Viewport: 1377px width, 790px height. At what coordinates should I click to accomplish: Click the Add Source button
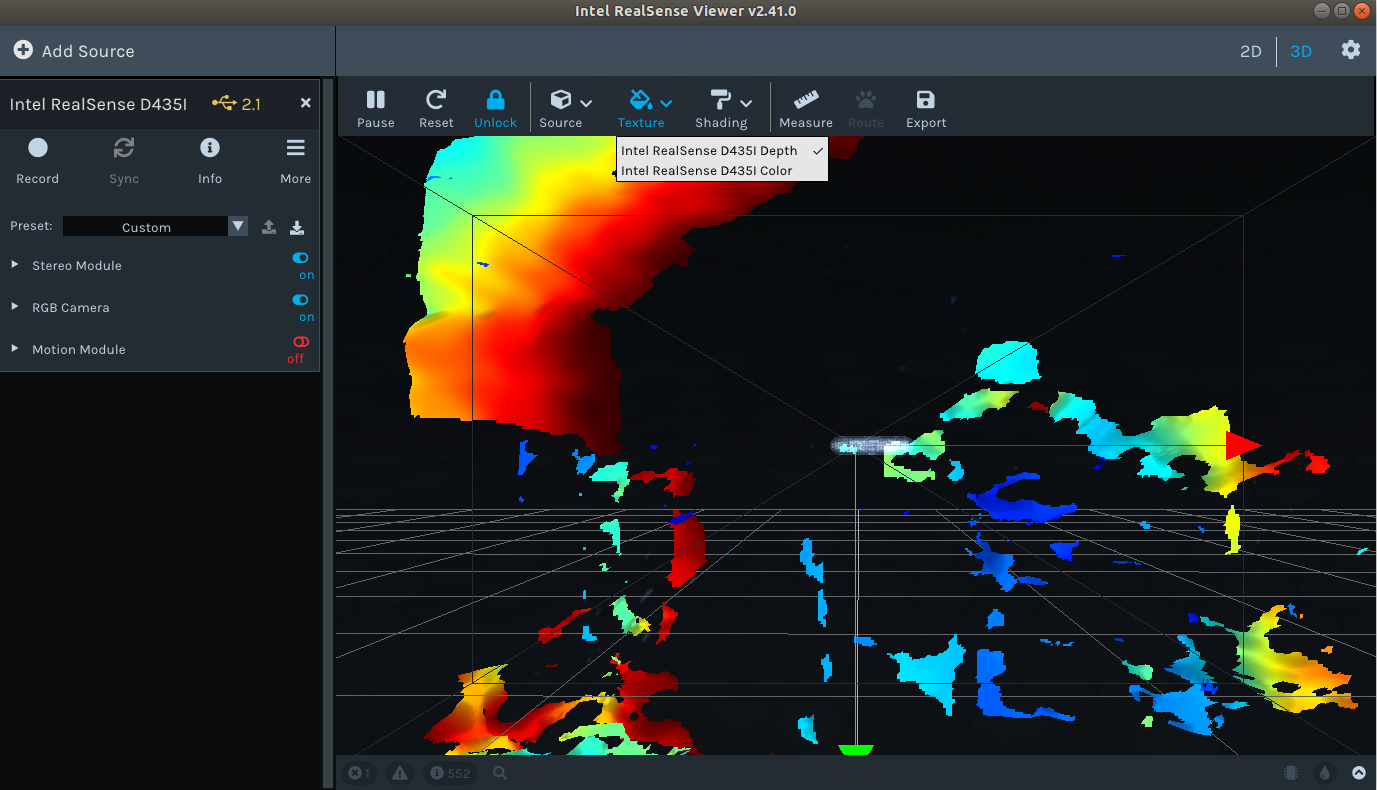click(74, 49)
